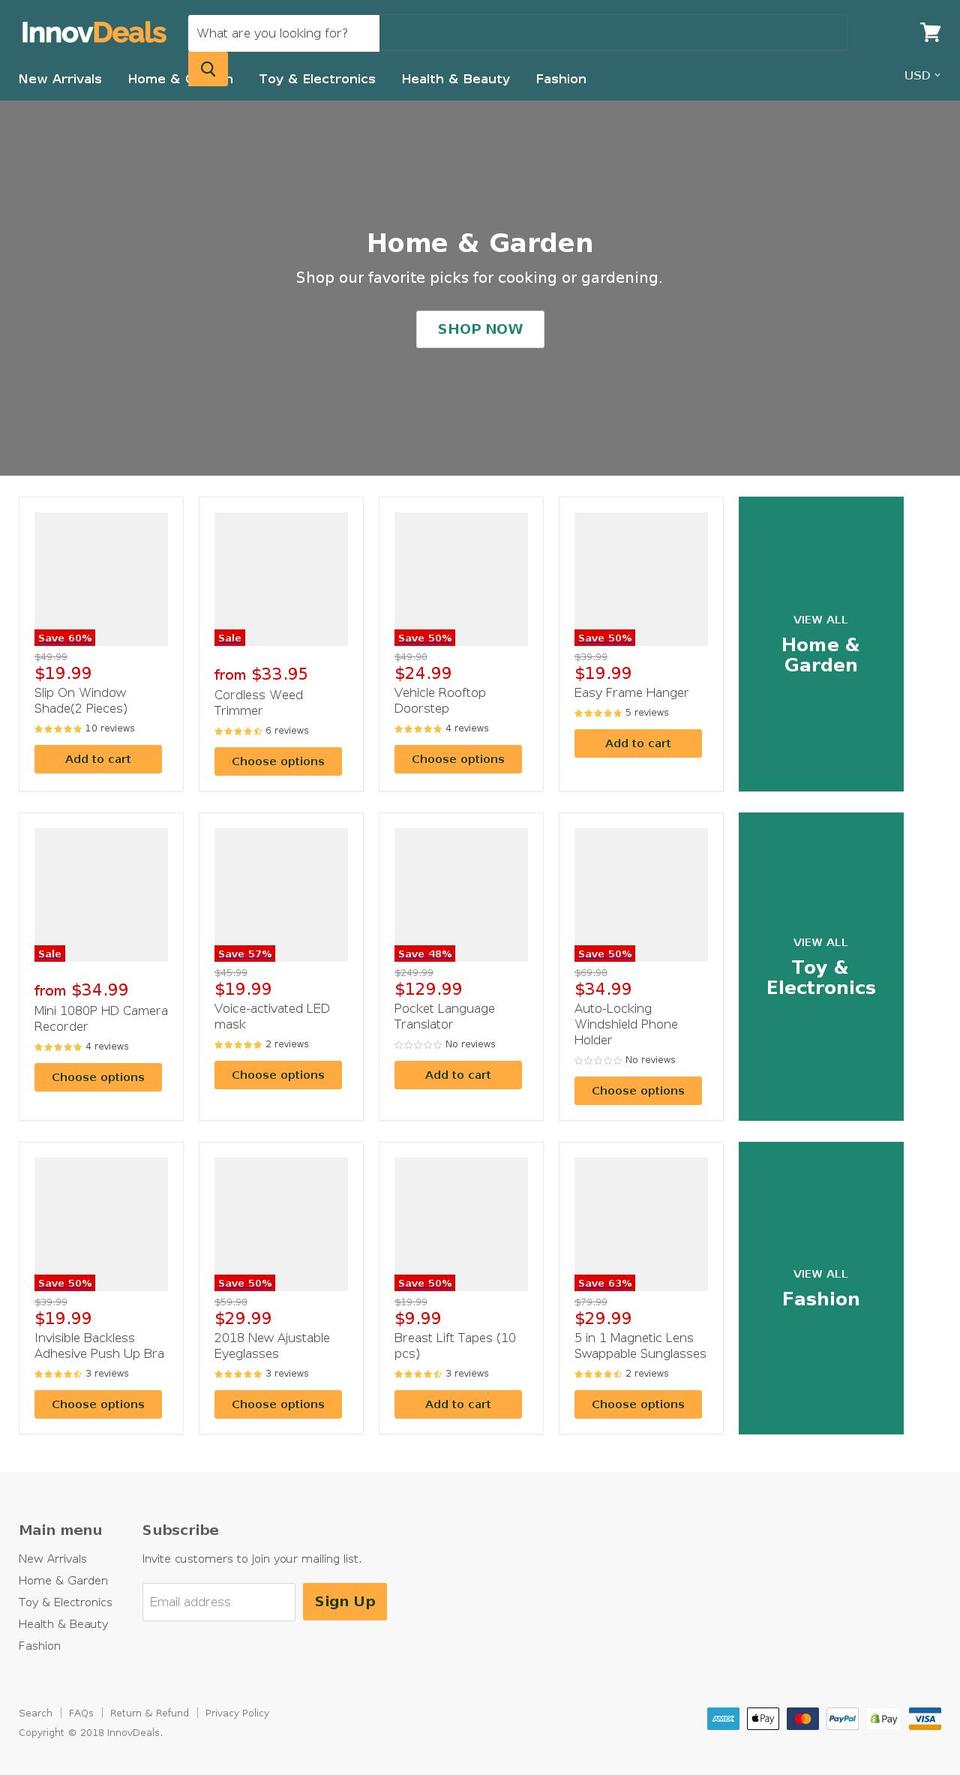Add Easy Frame Hanger to cart
Image resolution: width=960 pixels, height=1775 pixels.
click(638, 743)
